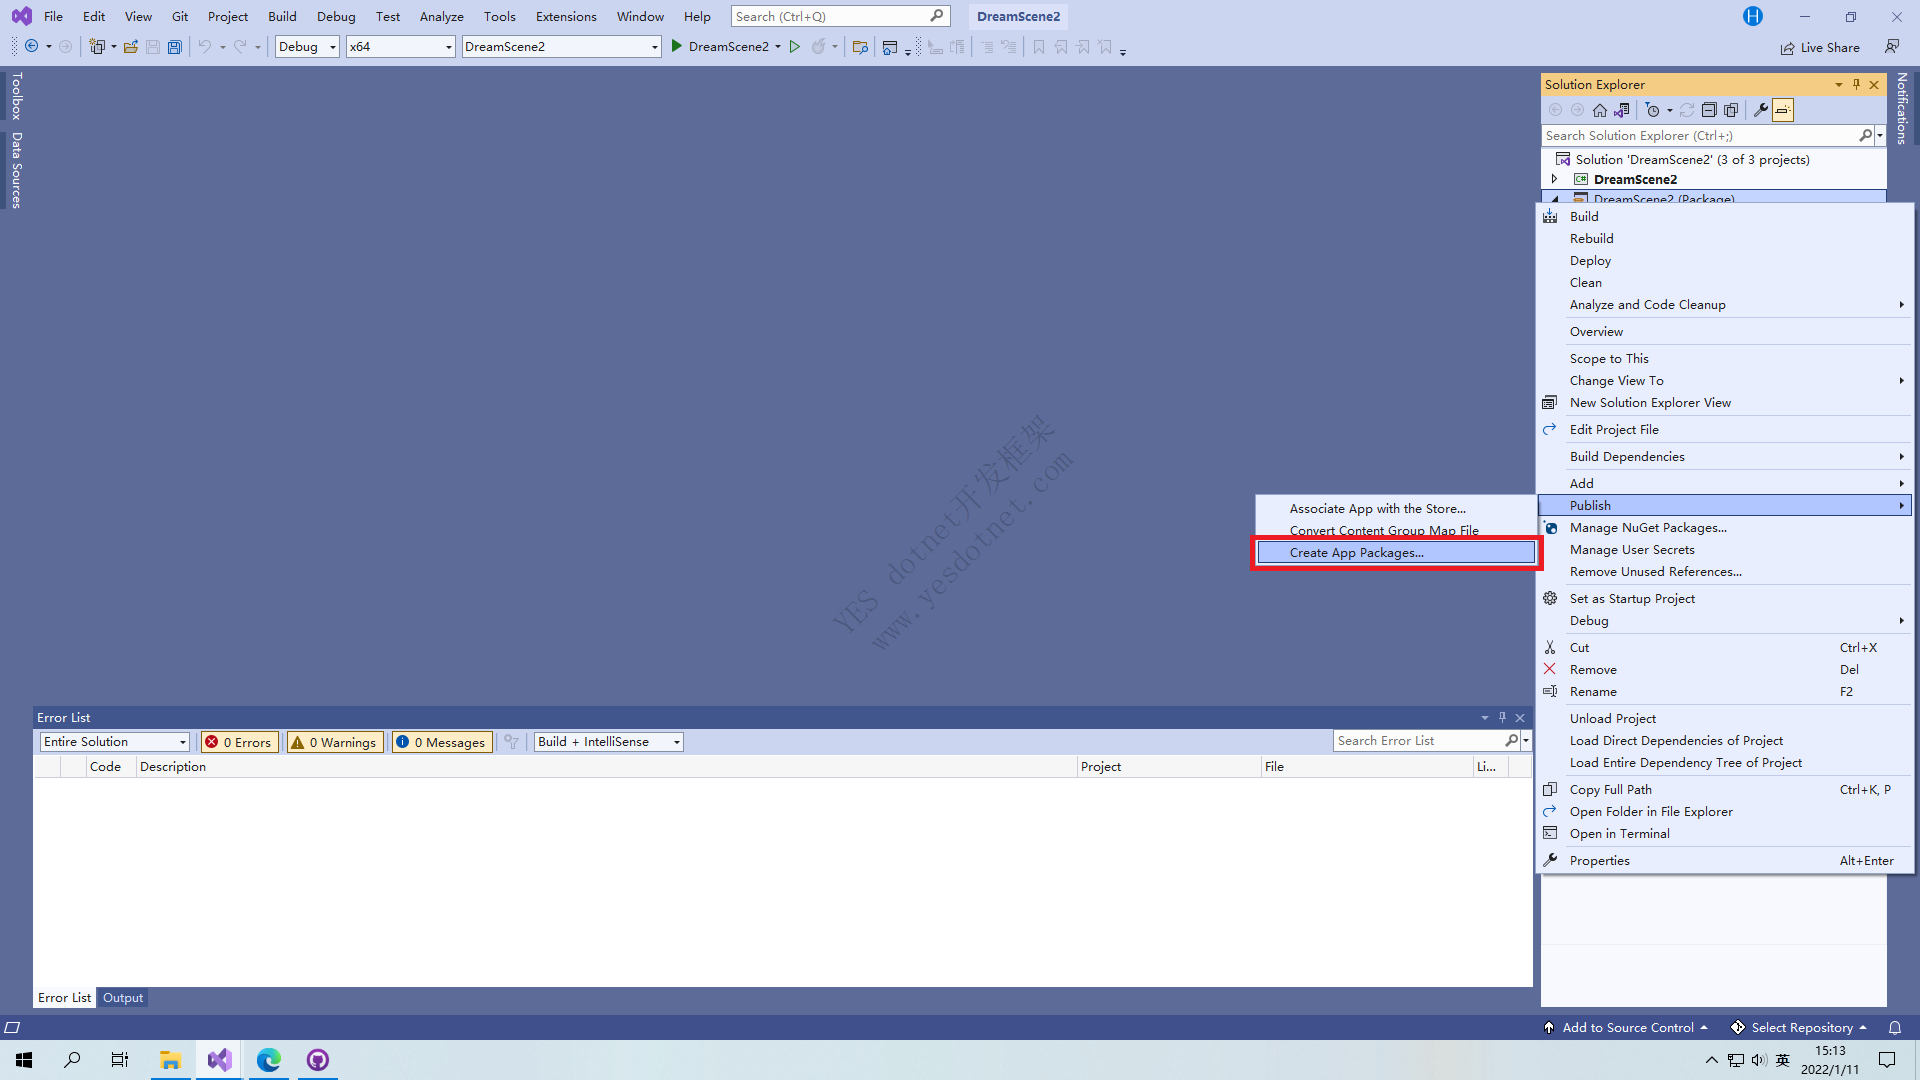
Task: Select Create App Packages... menu item
Action: 1396,553
